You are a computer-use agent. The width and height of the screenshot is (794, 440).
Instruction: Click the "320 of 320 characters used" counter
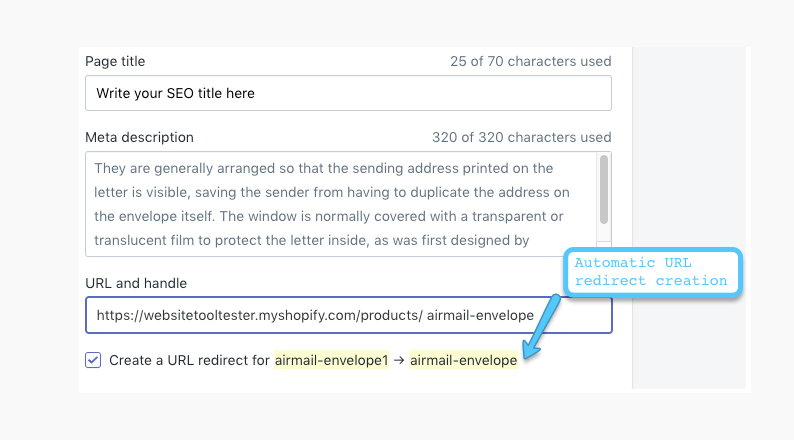click(522, 137)
